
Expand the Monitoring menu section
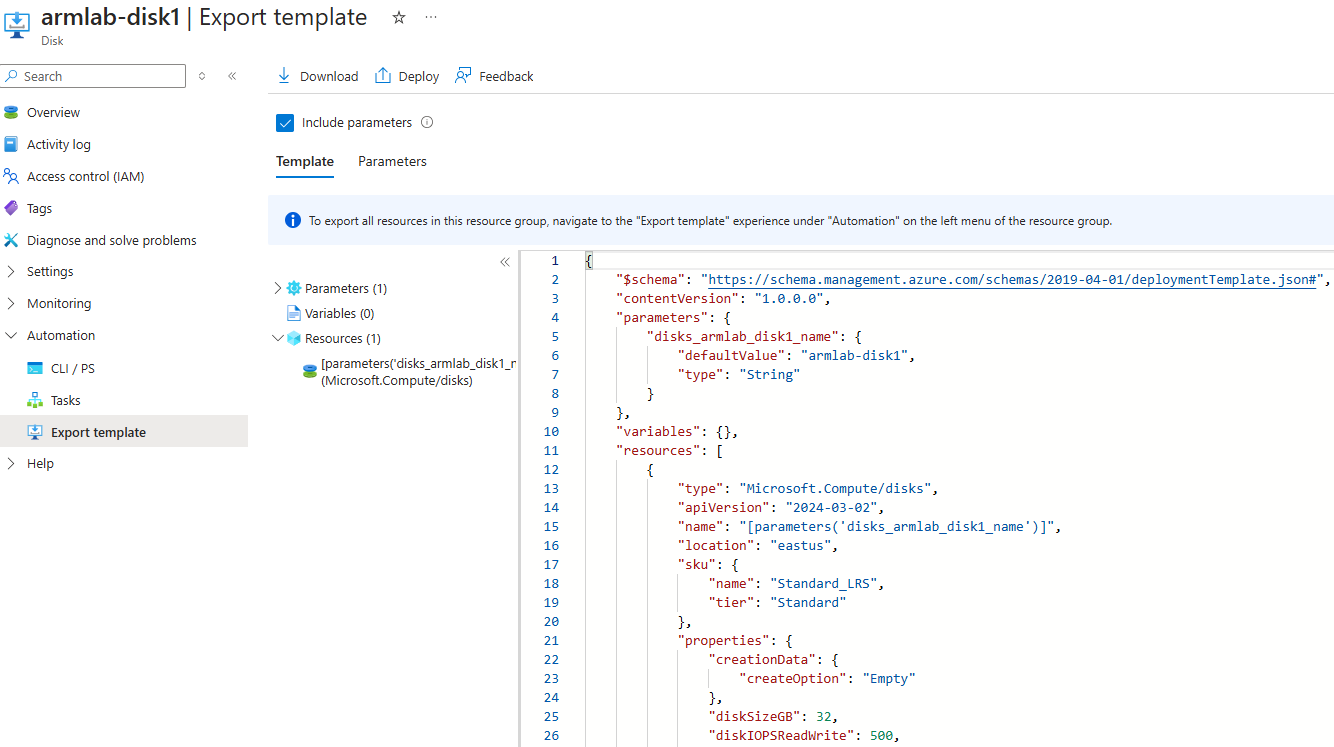[11, 304]
